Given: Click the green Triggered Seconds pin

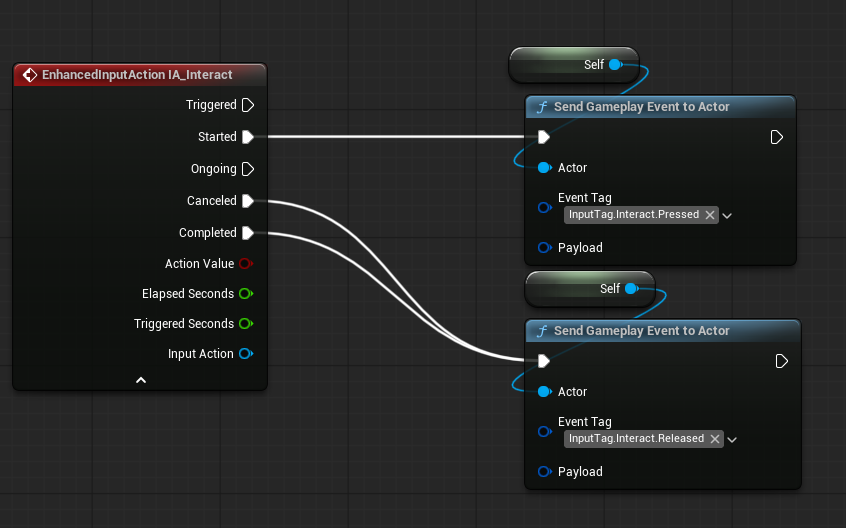Looking at the screenshot, I should 245,324.
